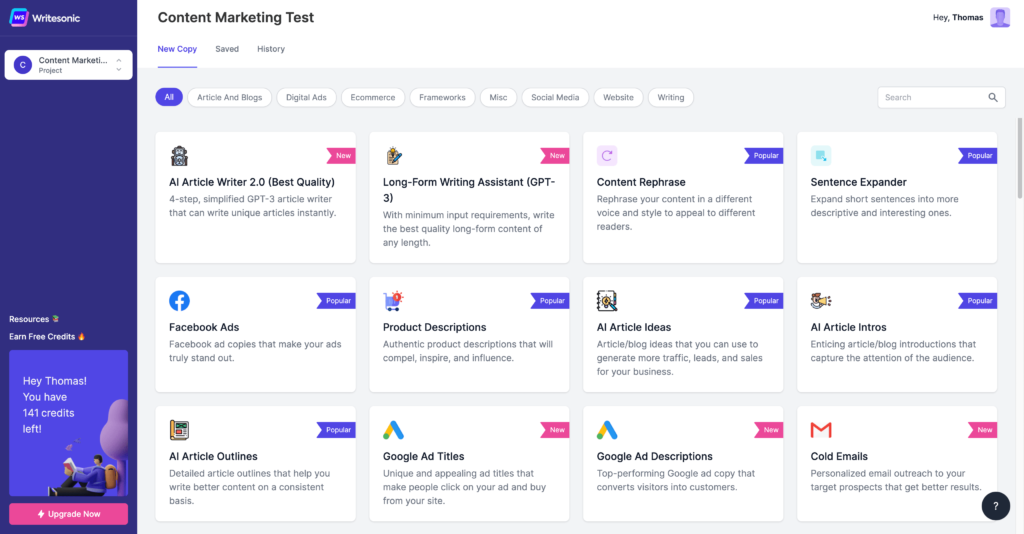This screenshot has width=1024, height=534.
Task: Open the Resources link in sidebar
Action: pyautogui.click(x=34, y=319)
